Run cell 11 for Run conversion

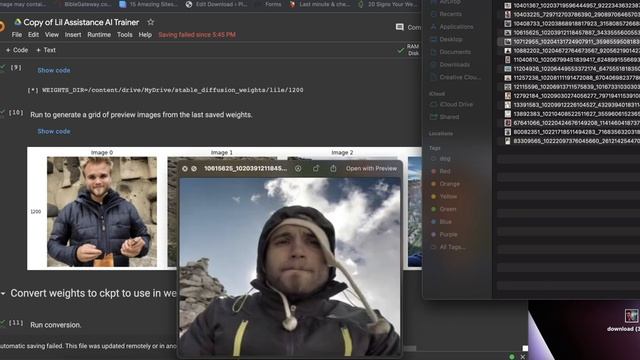coord(16,323)
